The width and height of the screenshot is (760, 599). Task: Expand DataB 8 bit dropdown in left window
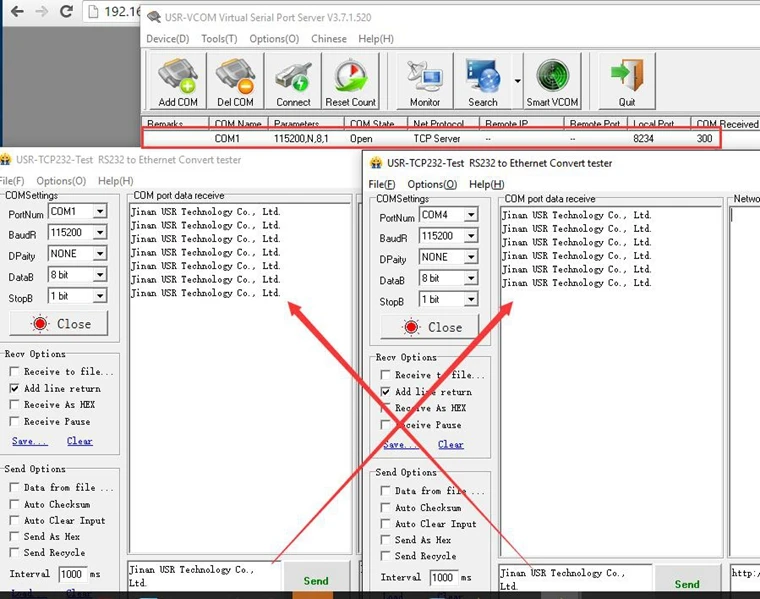coord(100,275)
